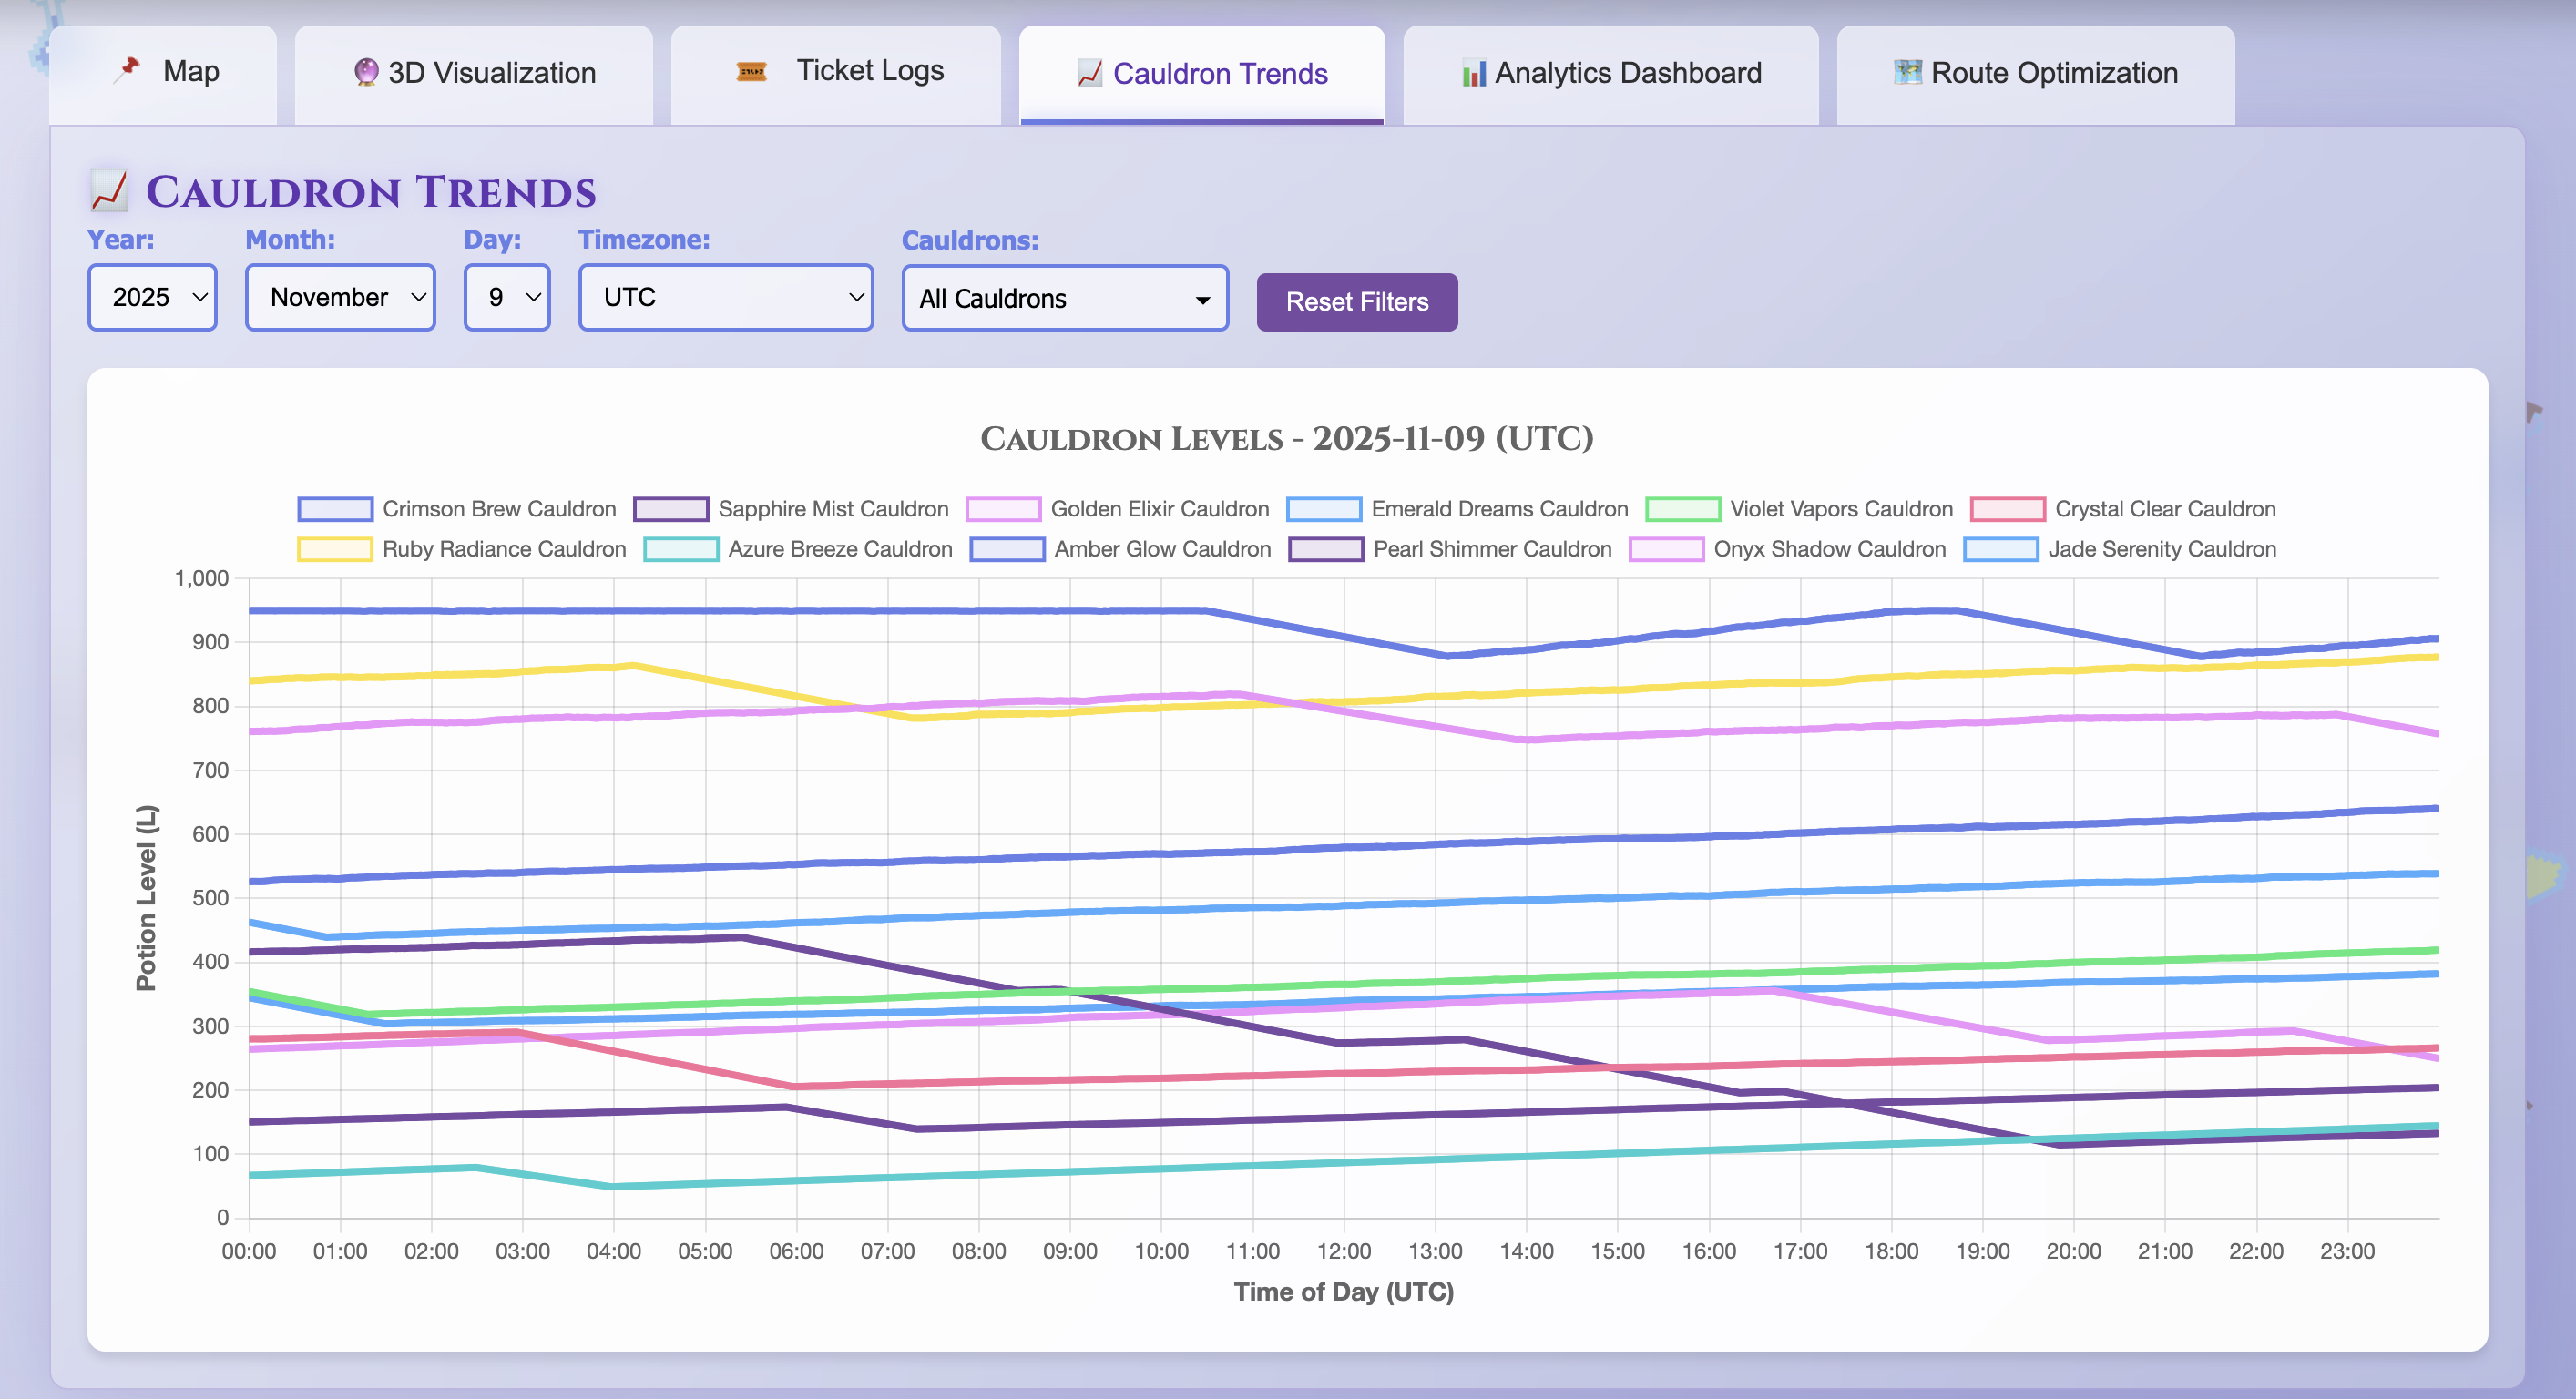The image size is (2576, 1399).
Task: Switch to the Analytics Dashboard tab
Action: (1610, 73)
